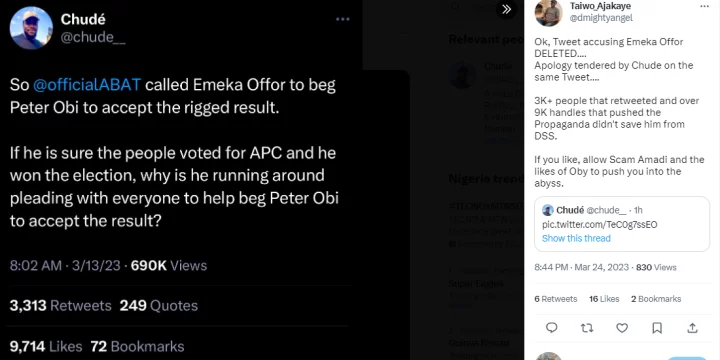Viewport: 720px width, 360px height.
Task: Open 16 Likes on Taiwo's tweet
Action: [604, 299]
